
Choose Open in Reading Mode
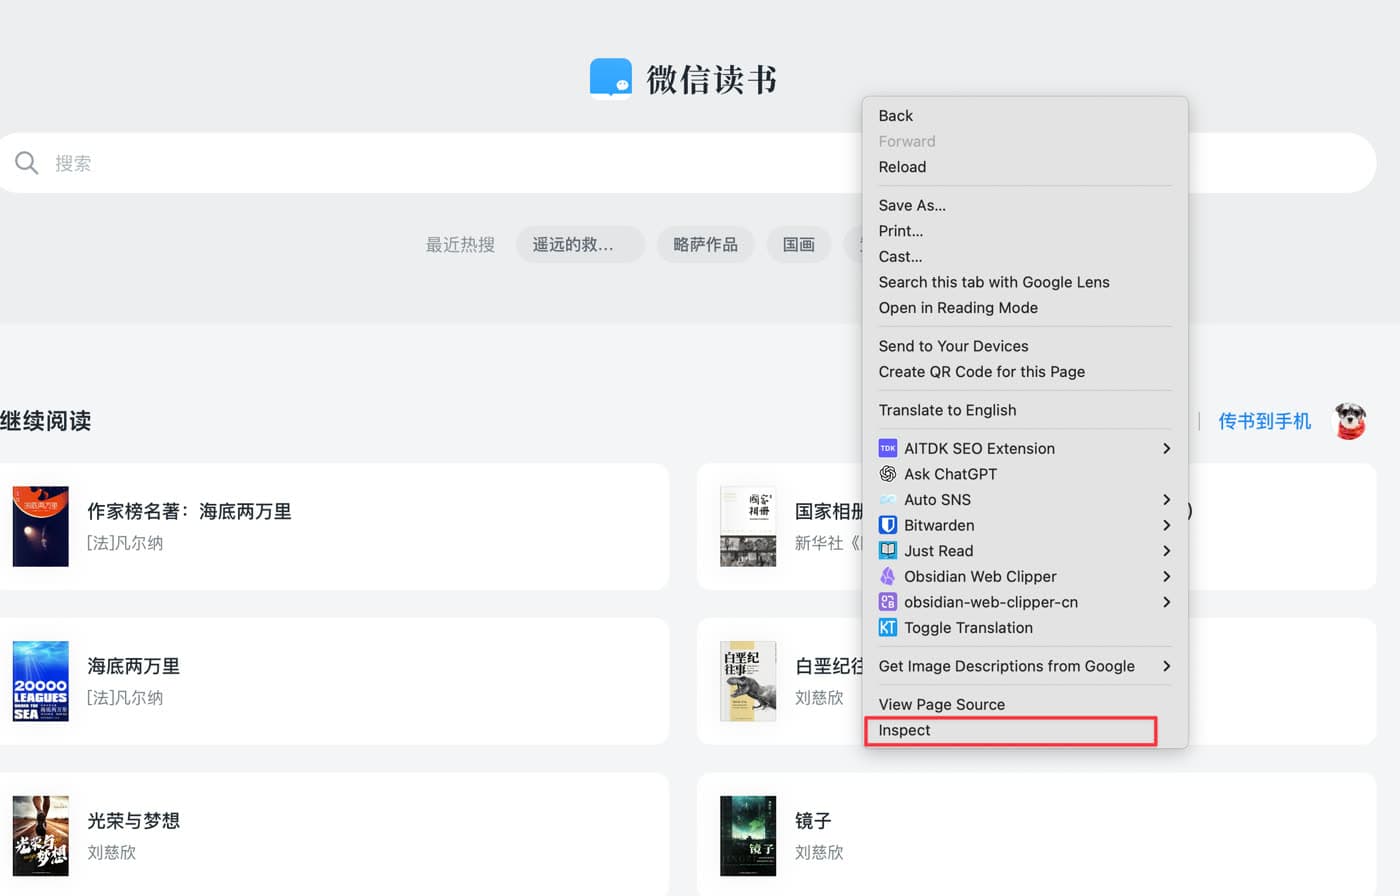click(1025, 308)
